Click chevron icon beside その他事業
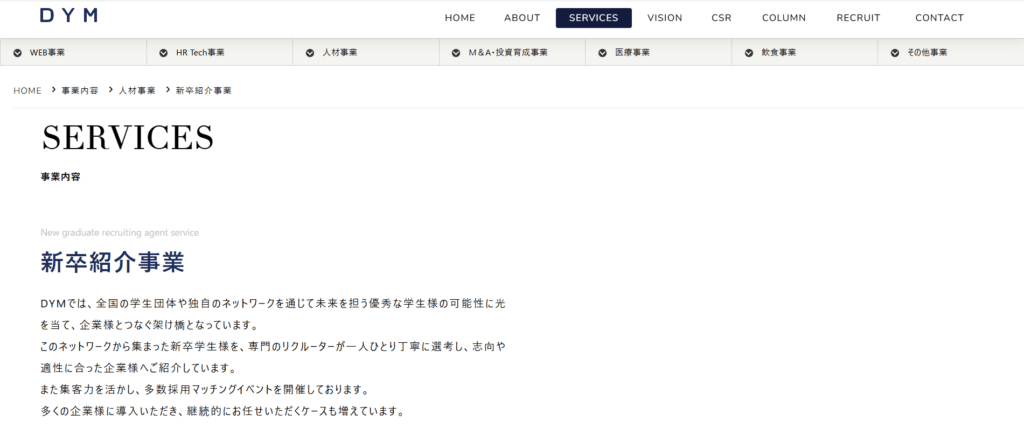The image size is (1024, 429). [895, 52]
